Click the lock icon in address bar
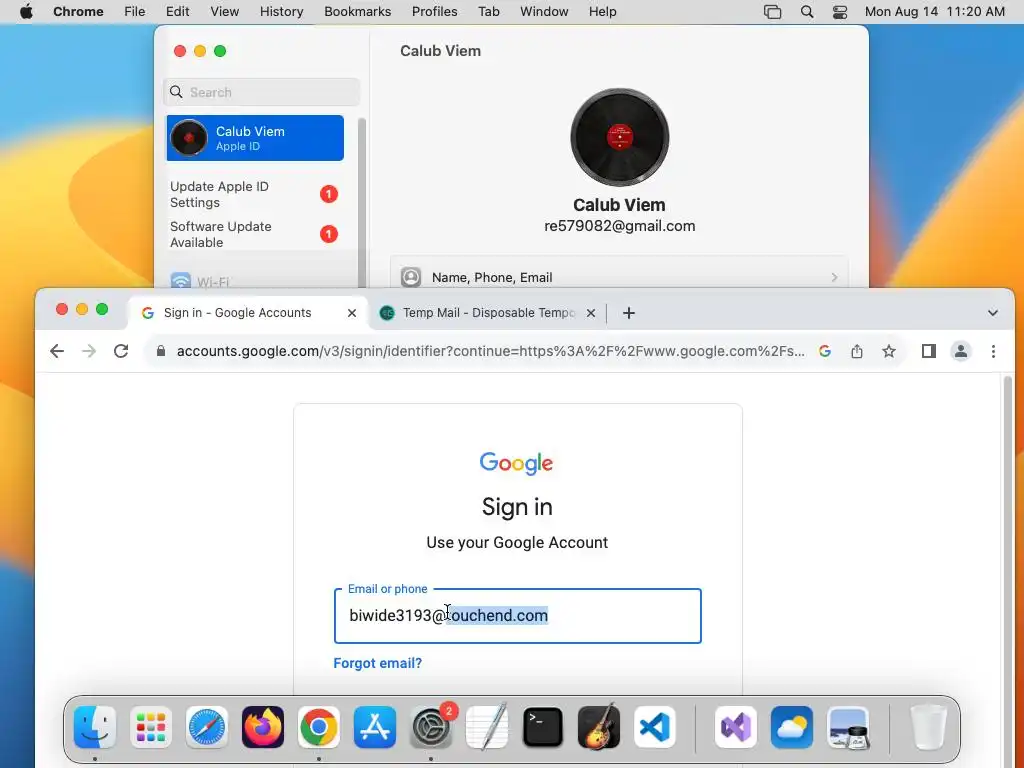Screen dimensions: 1024x768 [161, 351]
